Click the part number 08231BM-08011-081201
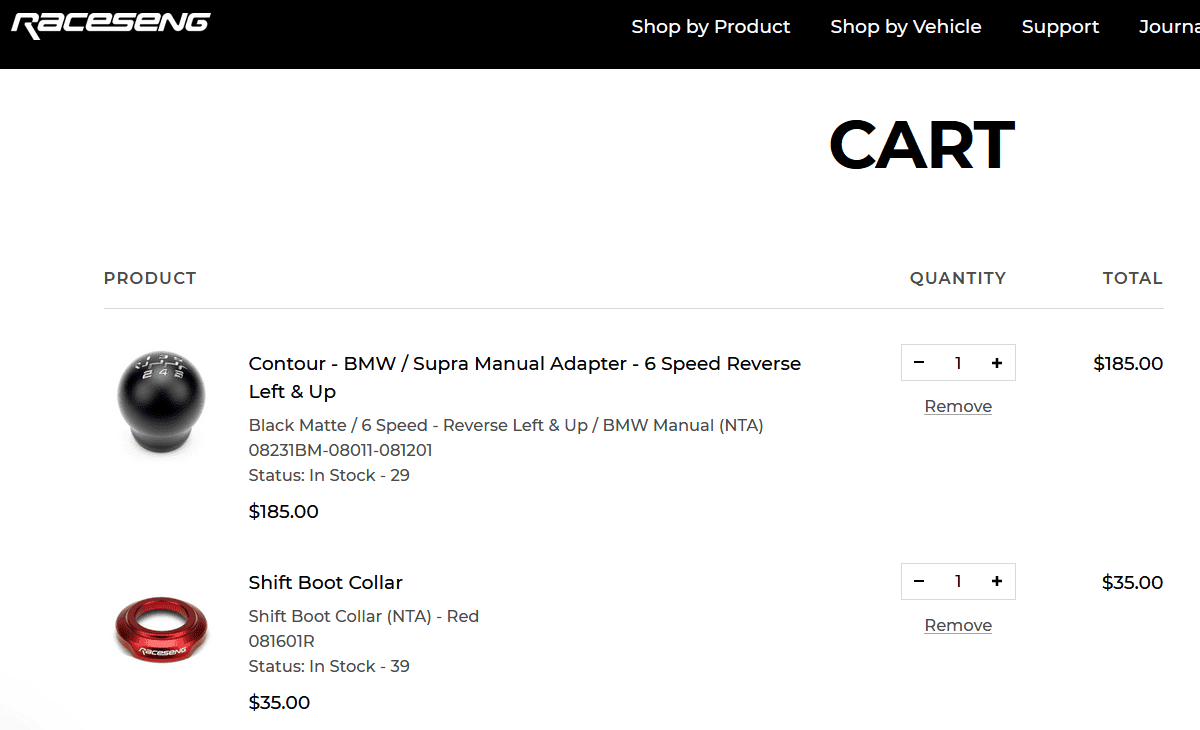This screenshot has height=730, width=1200. click(x=341, y=450)
